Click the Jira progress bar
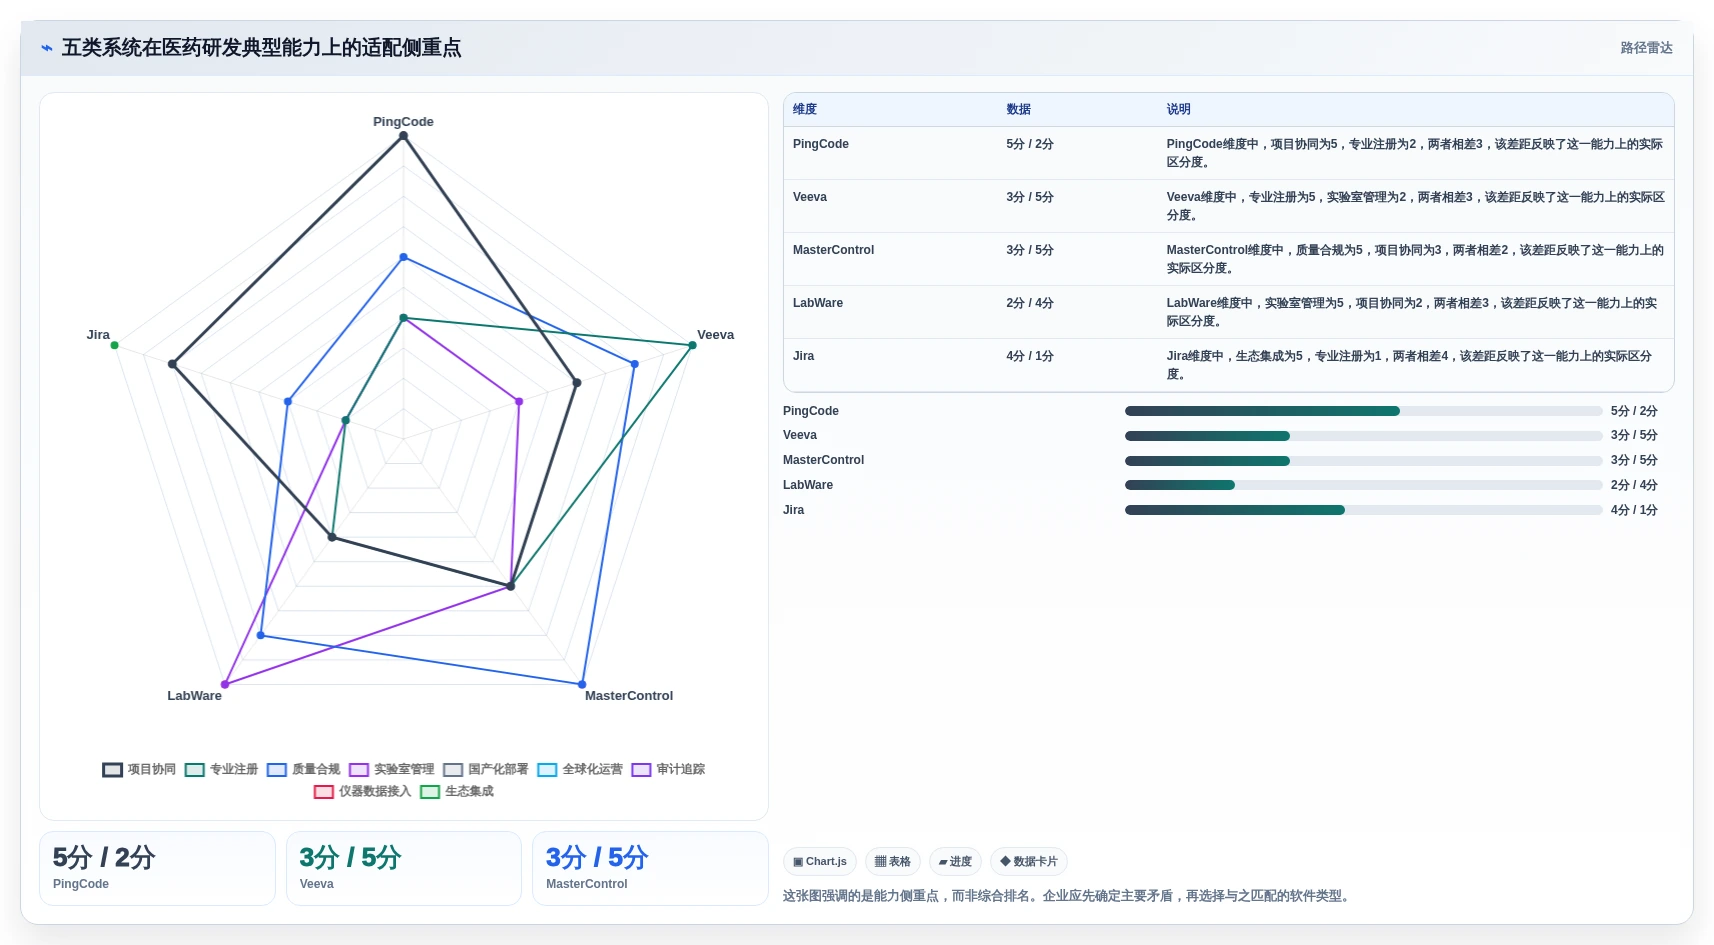Screen dimensions: 1714x945 click(x=1363, y=510)
